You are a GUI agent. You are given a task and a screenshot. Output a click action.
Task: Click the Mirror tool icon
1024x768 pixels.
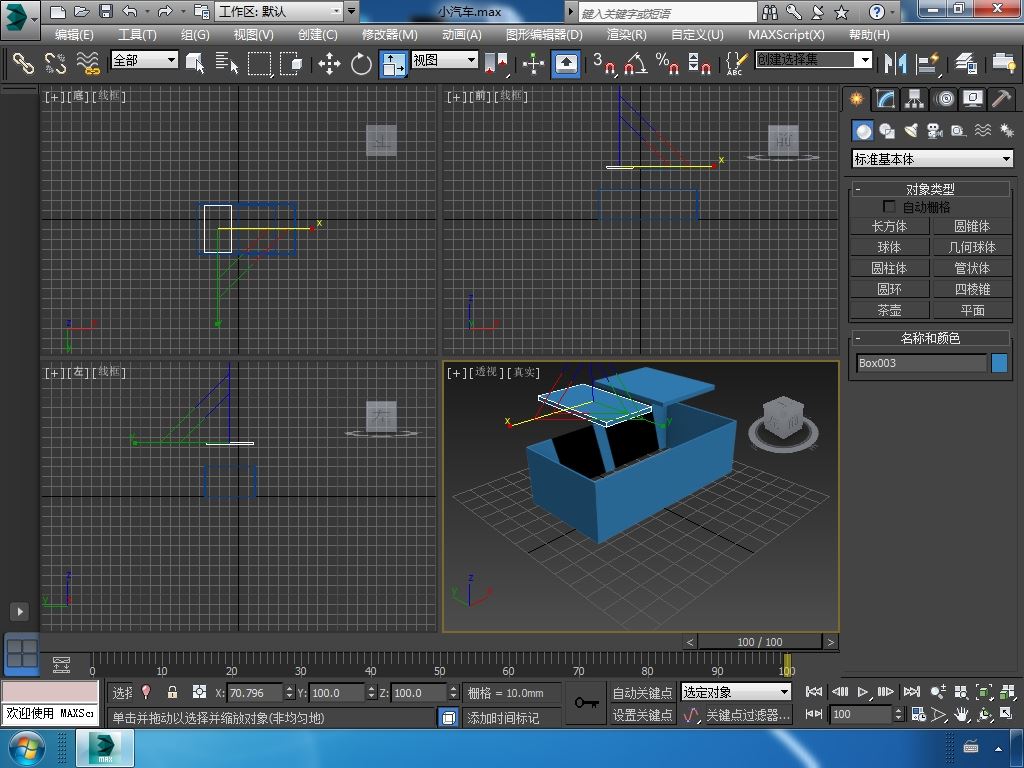click(x=895, y=63)
